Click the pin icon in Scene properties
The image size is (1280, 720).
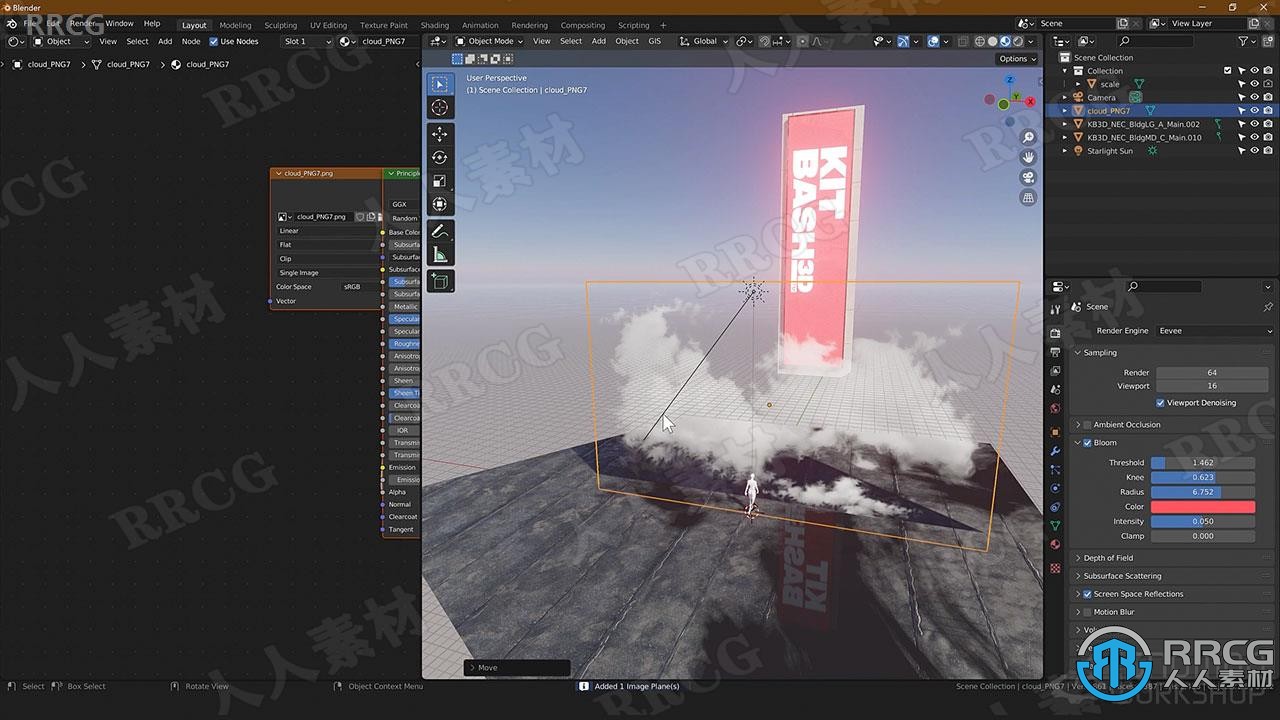point(1268,307)
